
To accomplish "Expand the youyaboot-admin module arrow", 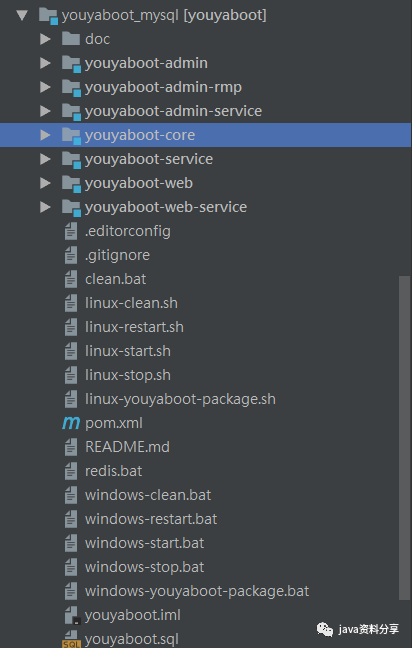I will tap(45, 63).
